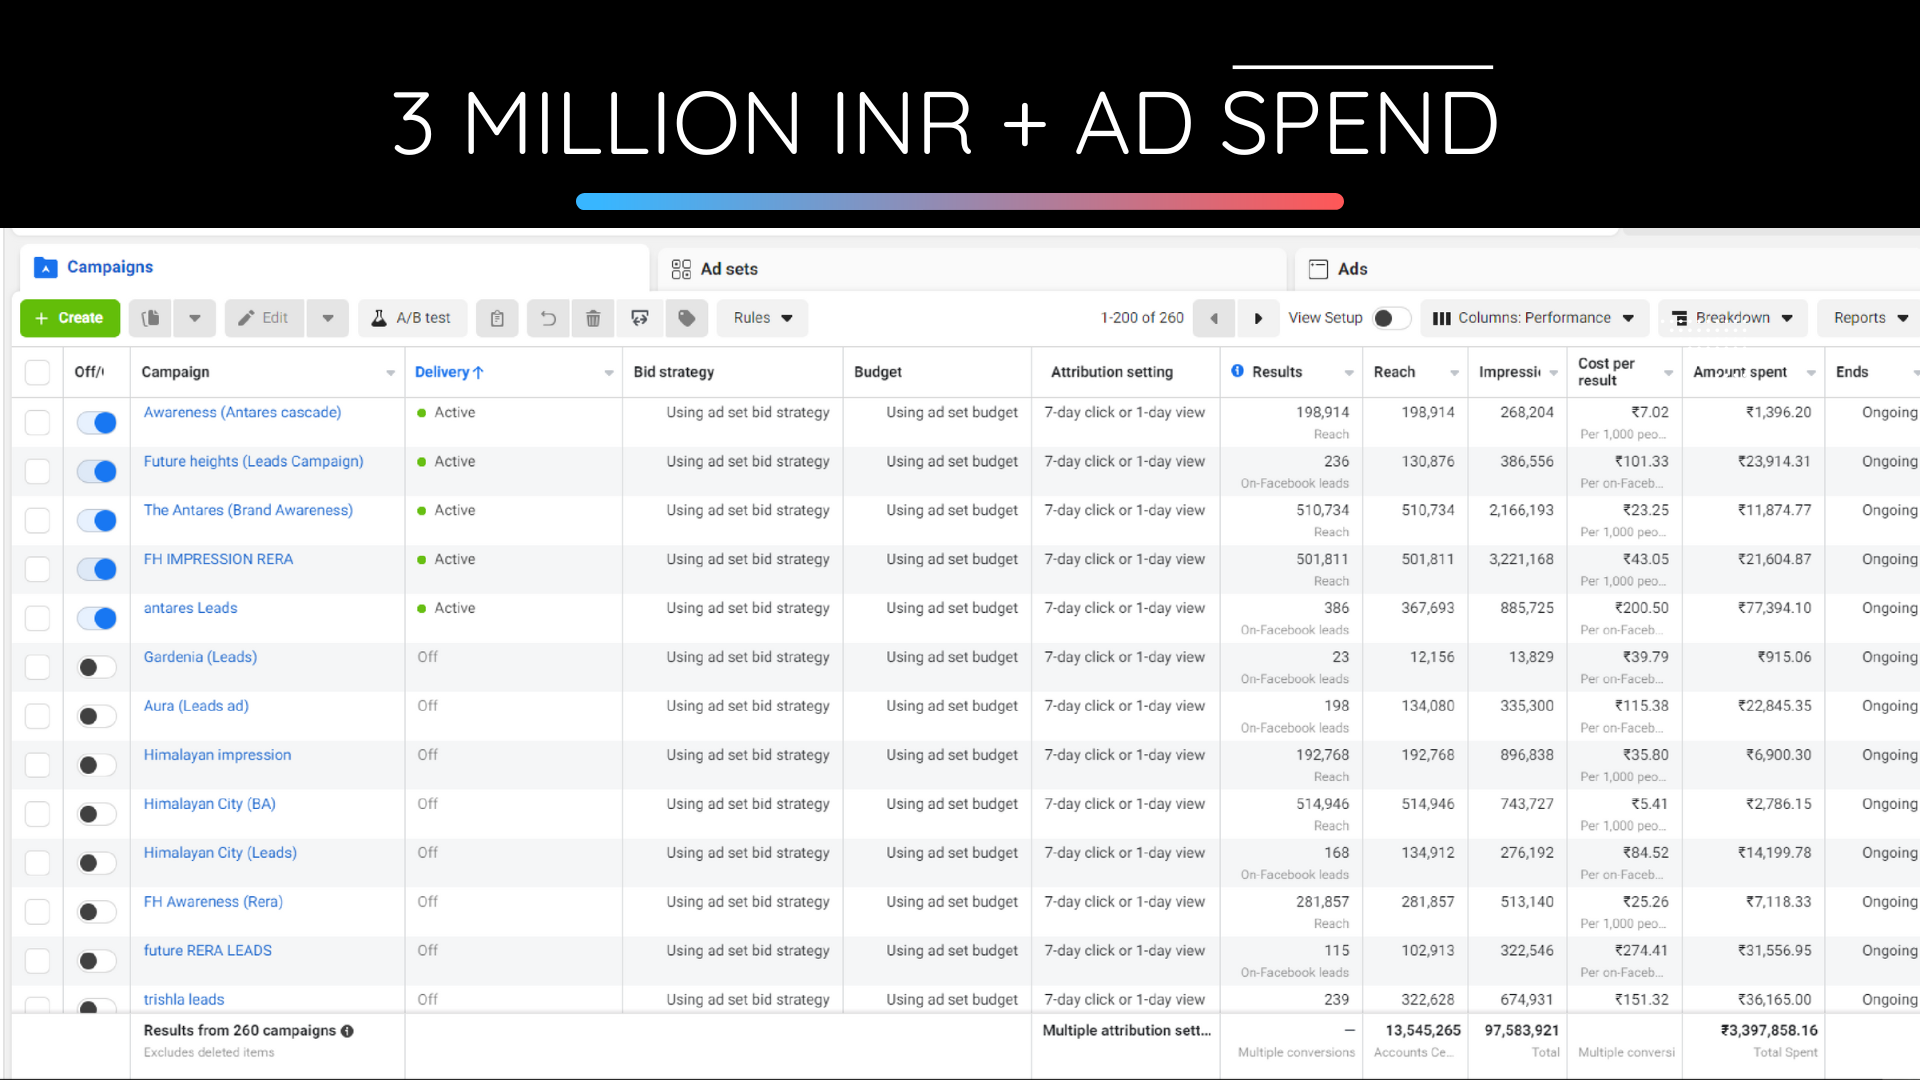Turn off Future heights Leads Campaign
Screen dimensions: 1920x1080
97,471
